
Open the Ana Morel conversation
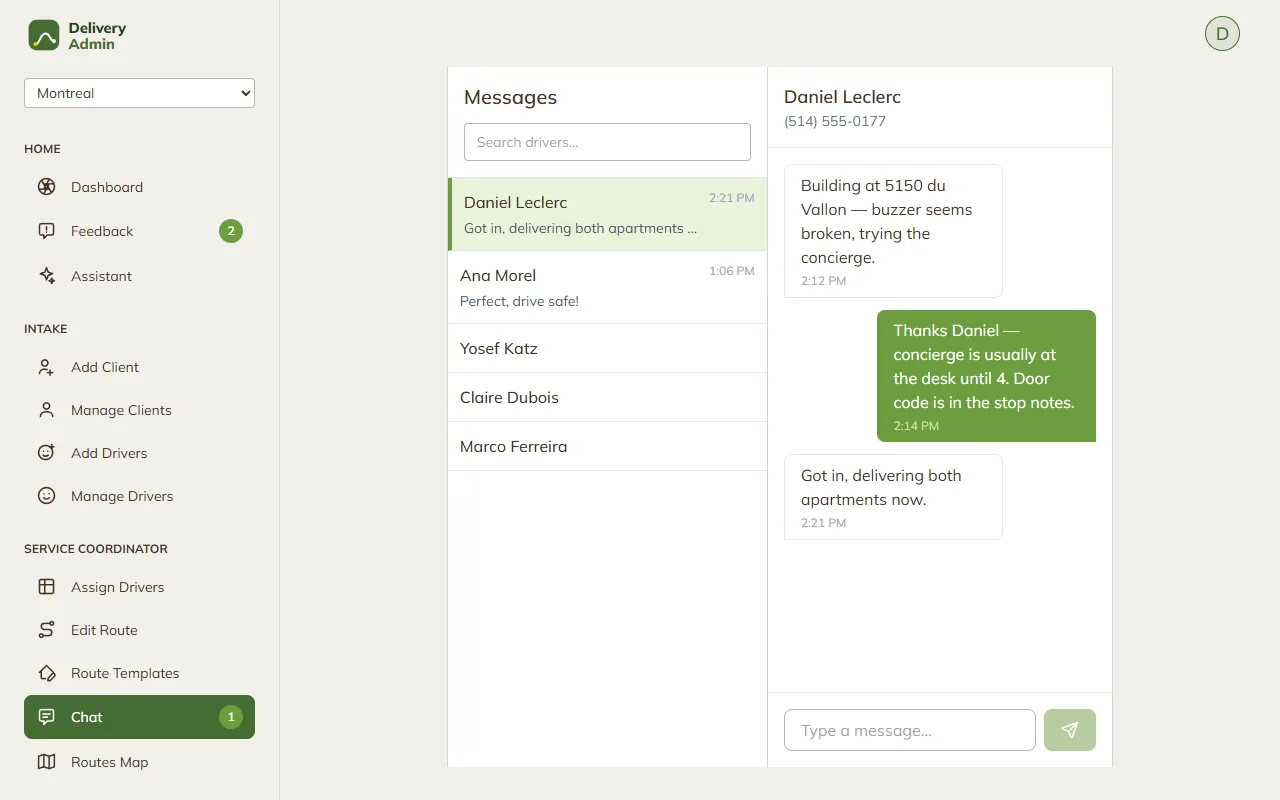[x=607, y=287]
